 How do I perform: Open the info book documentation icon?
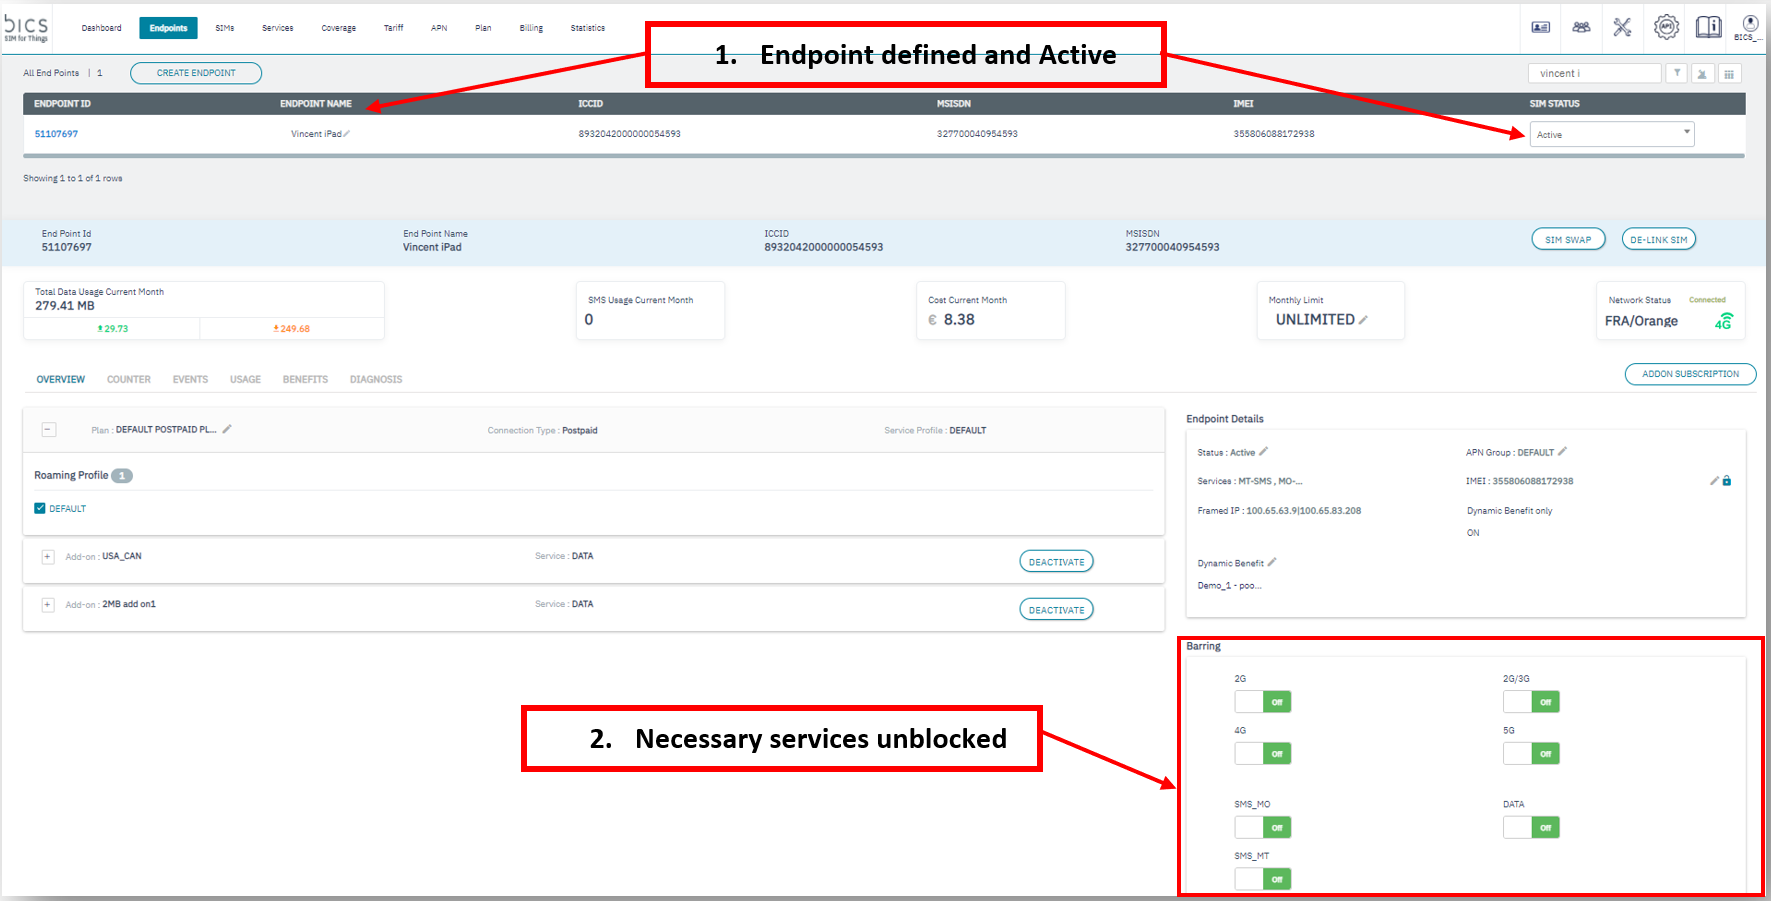tap(1708, 27)
